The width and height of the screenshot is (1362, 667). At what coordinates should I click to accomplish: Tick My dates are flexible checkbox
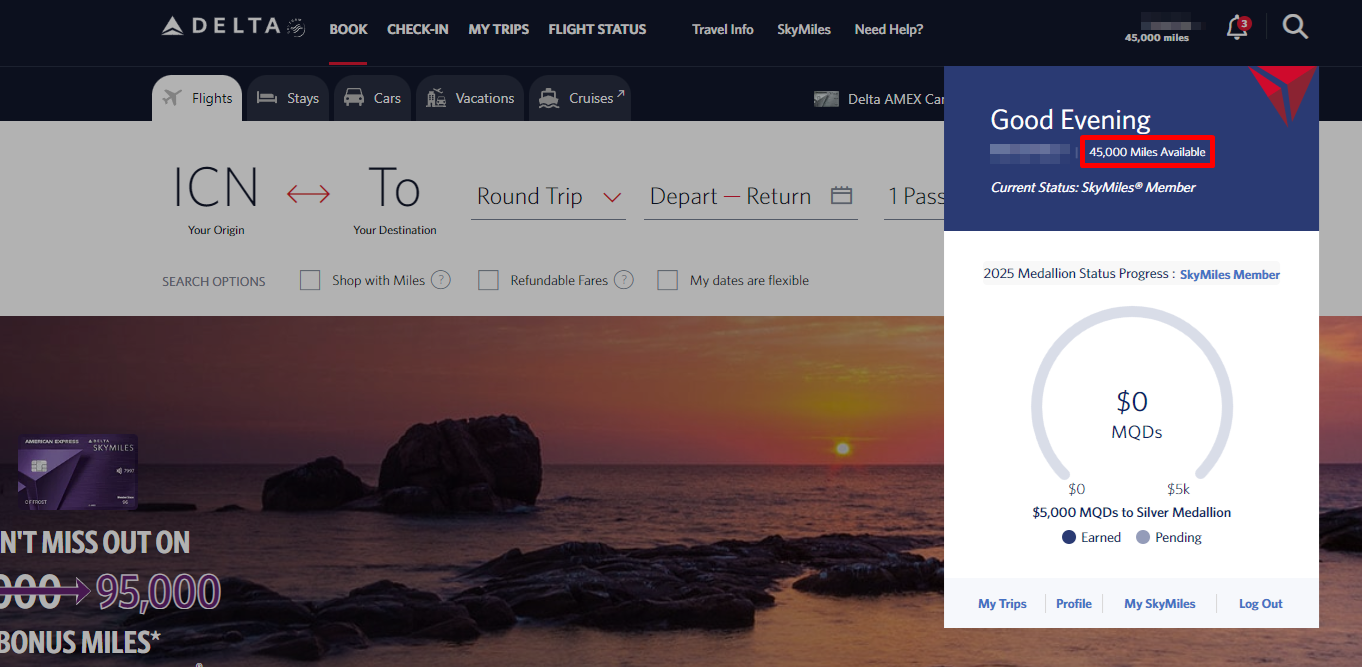tap(667, 280)
